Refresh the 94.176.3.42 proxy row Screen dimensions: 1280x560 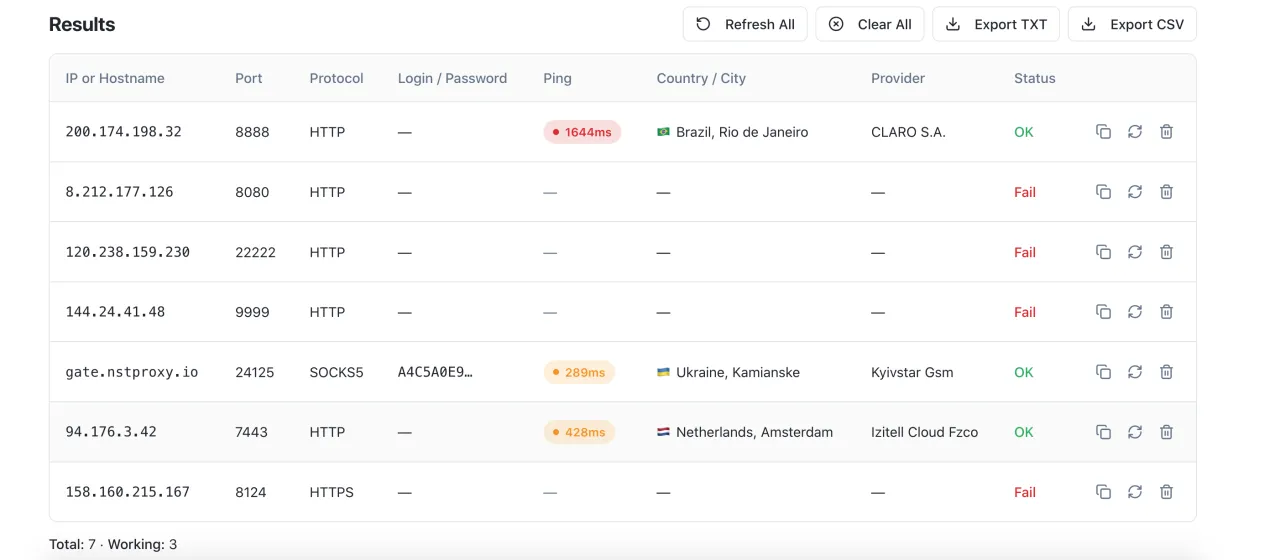(1135, 432)
